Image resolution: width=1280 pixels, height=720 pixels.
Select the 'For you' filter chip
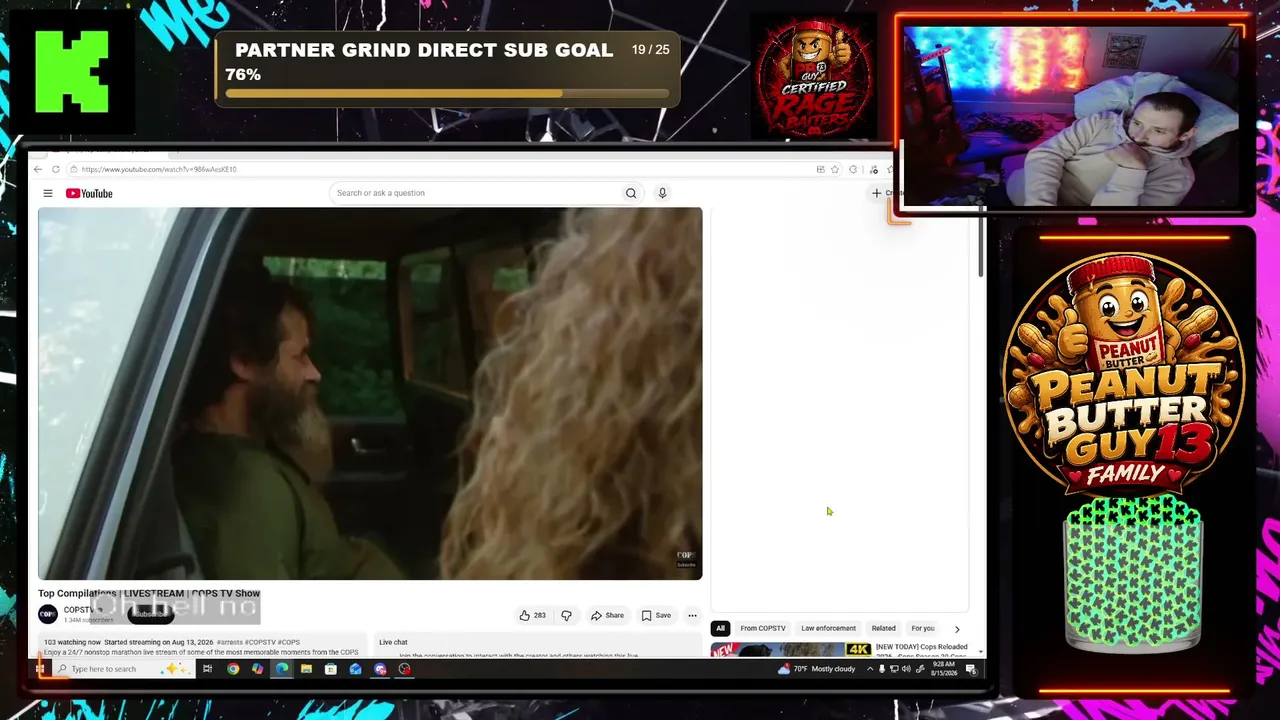pos(923,628)
